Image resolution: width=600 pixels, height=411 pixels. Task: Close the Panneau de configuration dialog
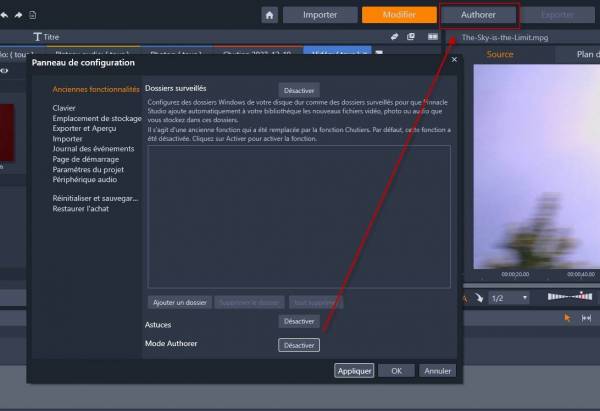(x=455, y=60)
